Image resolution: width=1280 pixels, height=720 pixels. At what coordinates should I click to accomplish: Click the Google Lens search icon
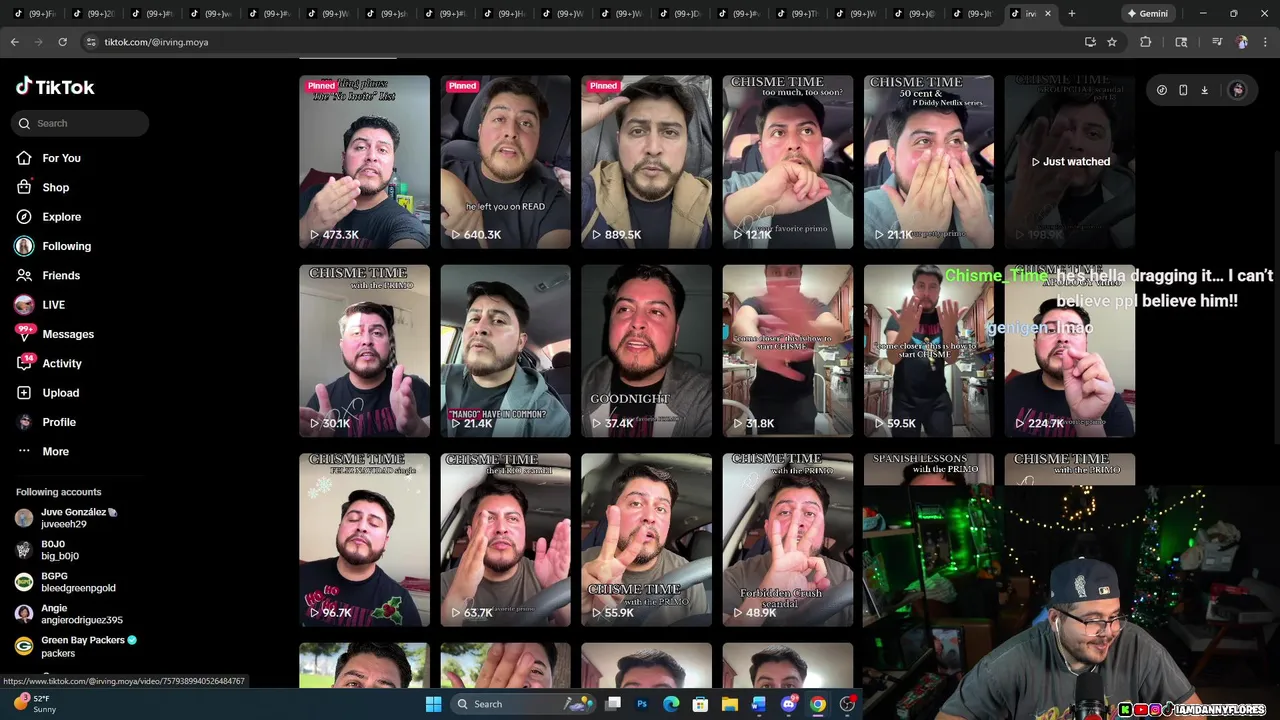pos(1181,42)
